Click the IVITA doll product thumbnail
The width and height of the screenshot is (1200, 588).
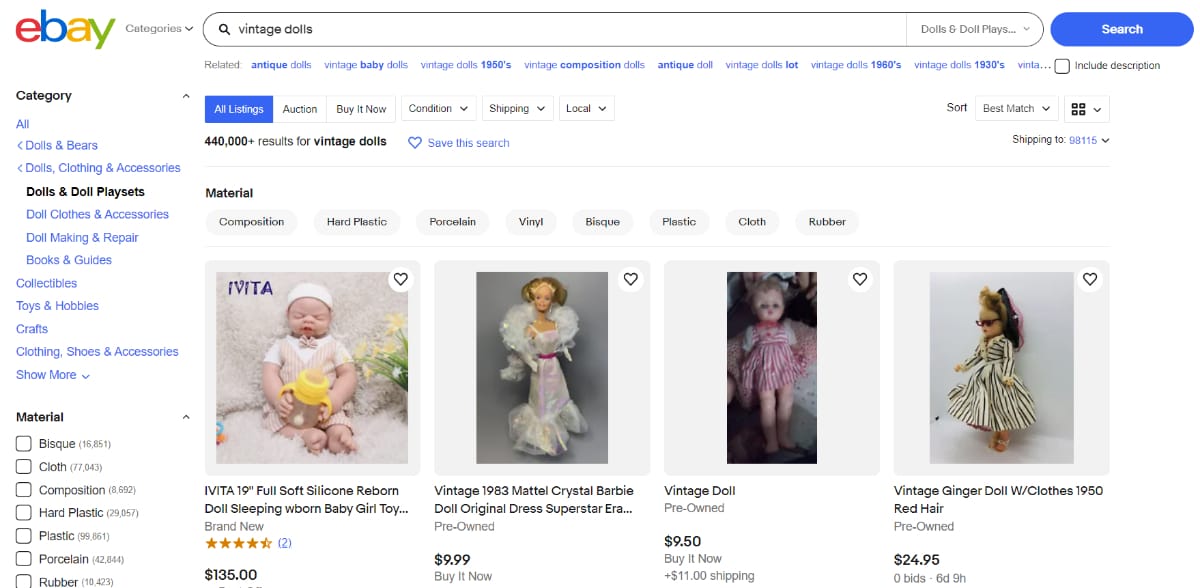click(311, 368)
